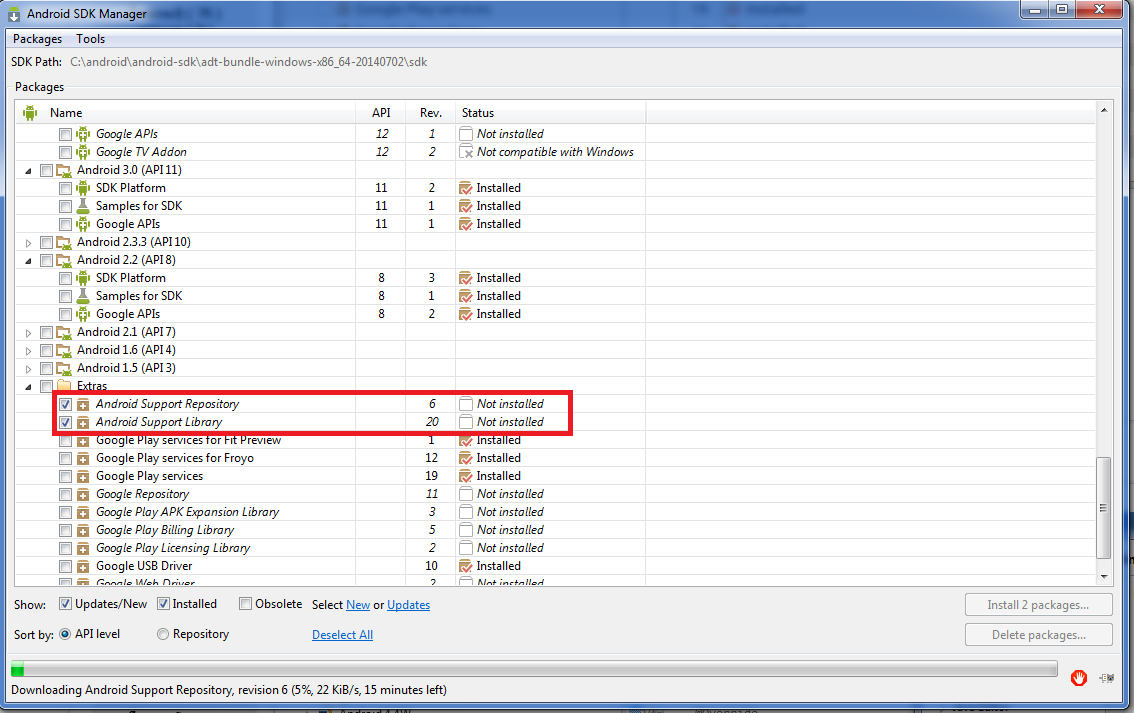The image size is (1134, 713).
Task: Click the Google Play services package icon
Action: click(83, 477)
